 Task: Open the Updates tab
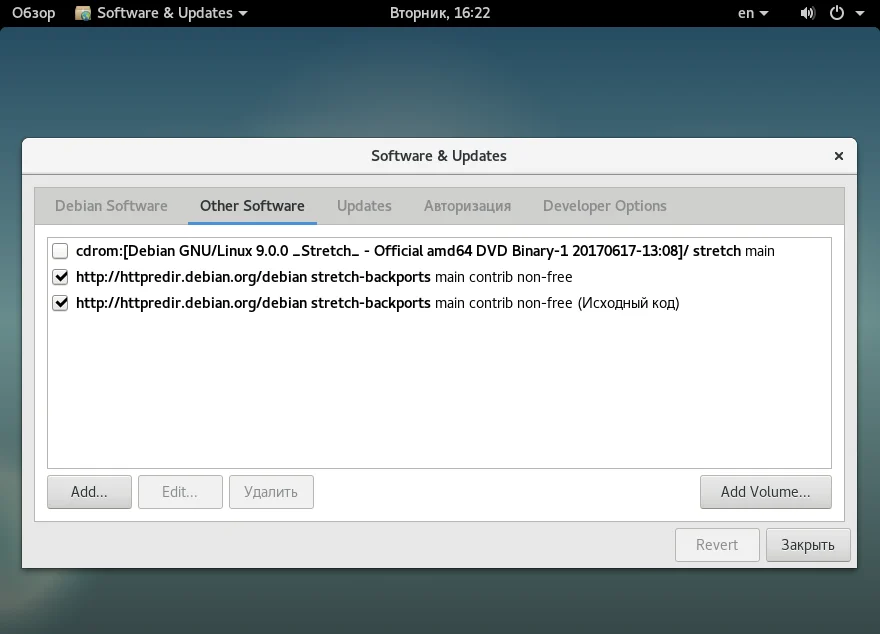coord(364,206)
